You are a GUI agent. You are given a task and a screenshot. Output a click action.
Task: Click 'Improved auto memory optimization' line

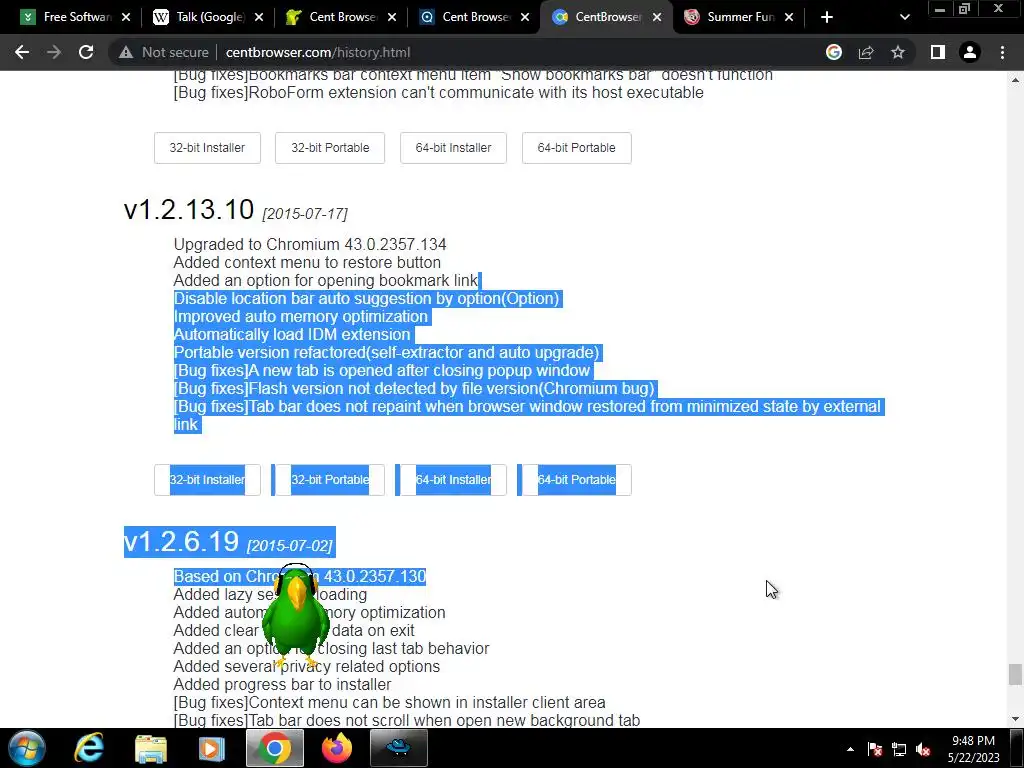(x=300, y=317)
